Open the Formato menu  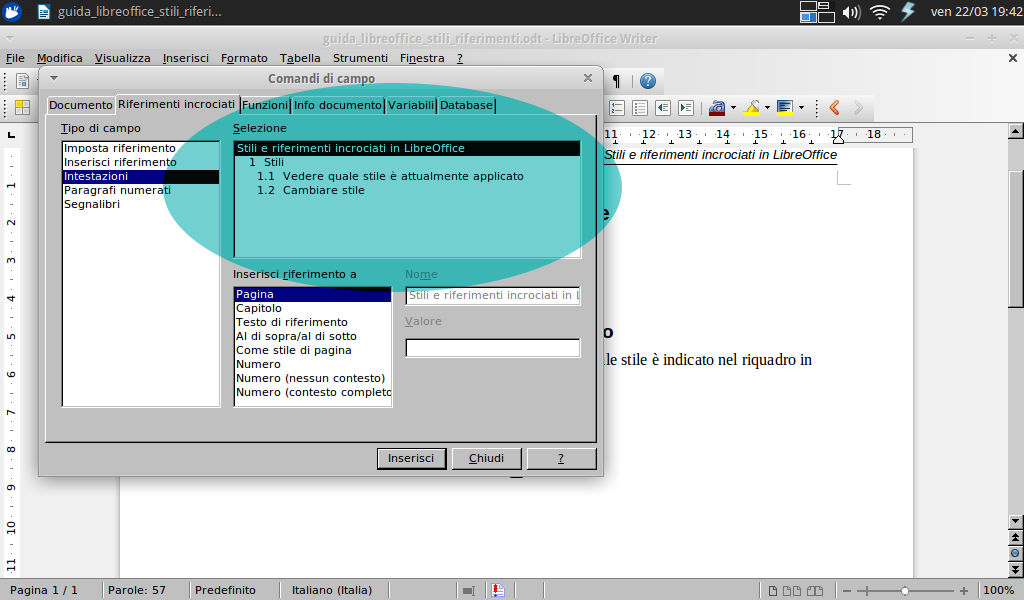(x=244, y=58)
